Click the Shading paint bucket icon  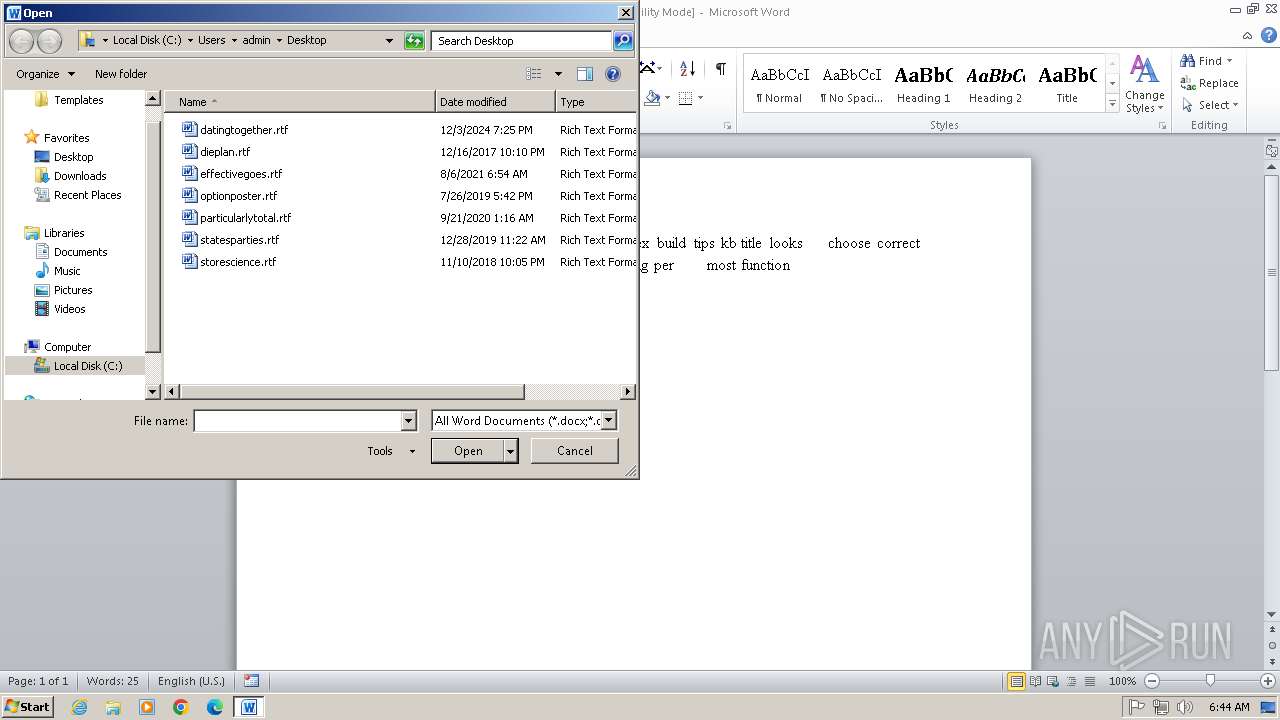652,98
